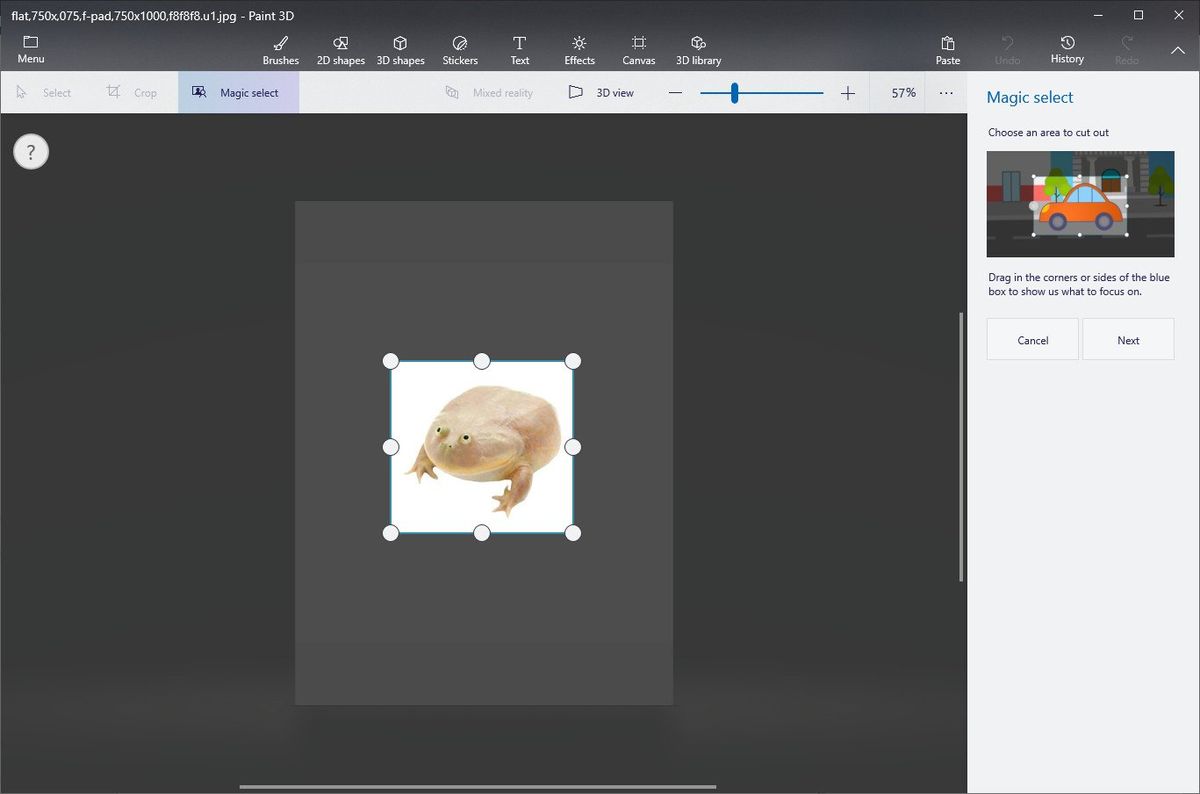Screen dimensions: 1200x794
Task: Activate the Magic select tool
Action: pos(238,91)
